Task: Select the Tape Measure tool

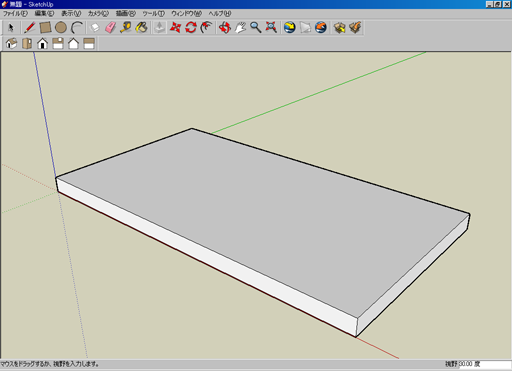Action: tap(126, 27)
